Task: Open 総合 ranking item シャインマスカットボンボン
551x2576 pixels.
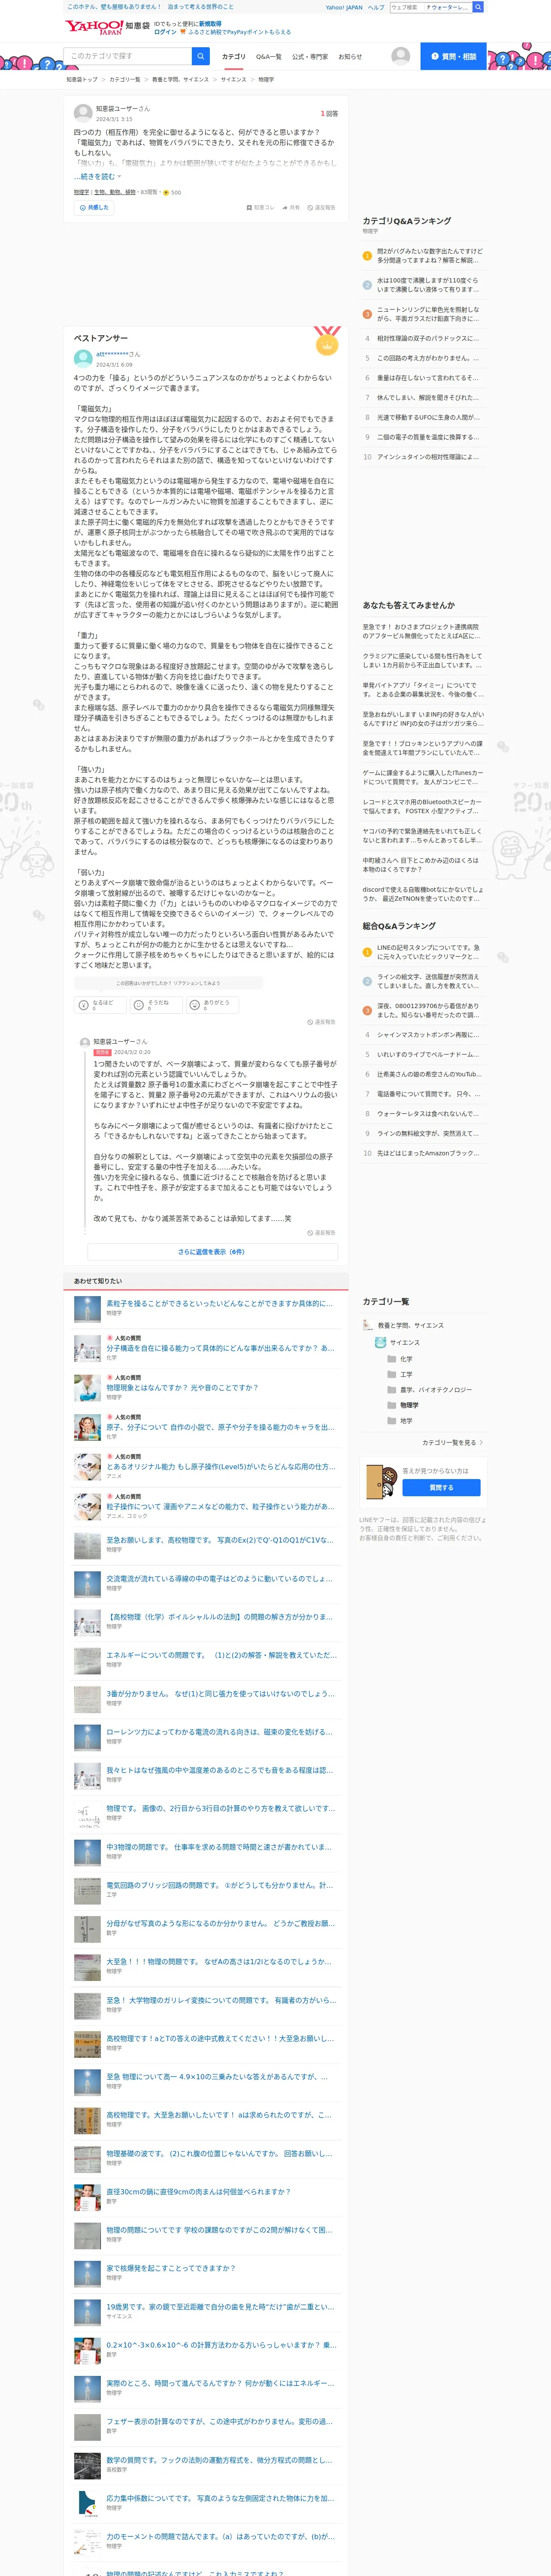Action: click(428, 1035)
